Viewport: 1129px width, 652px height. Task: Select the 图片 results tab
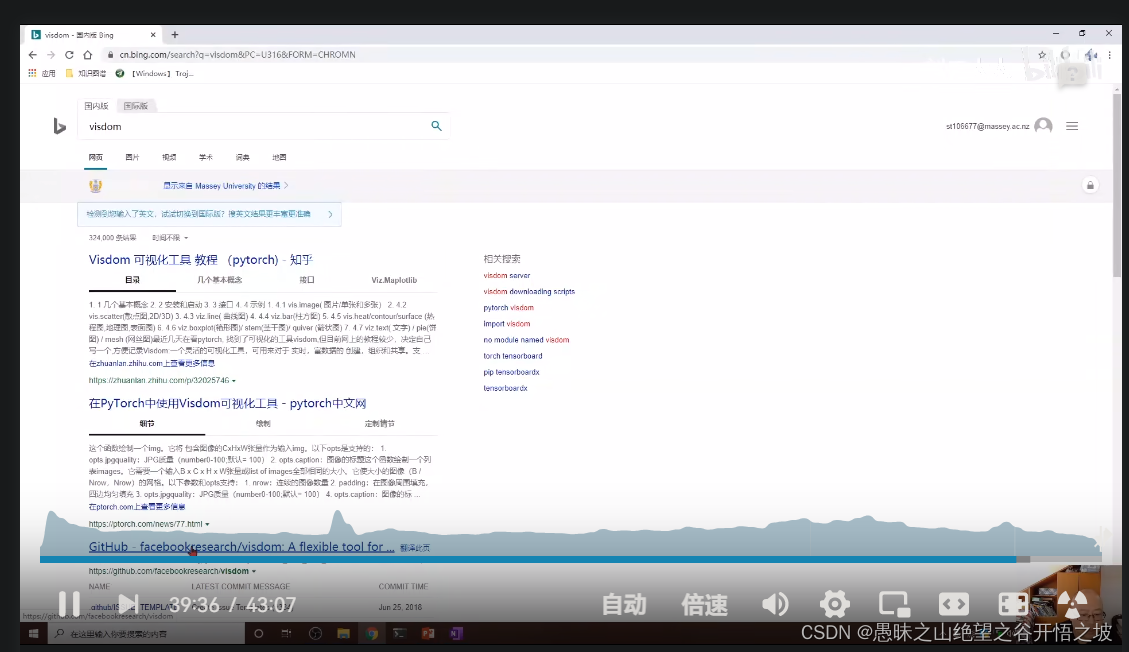coord(132,157)
